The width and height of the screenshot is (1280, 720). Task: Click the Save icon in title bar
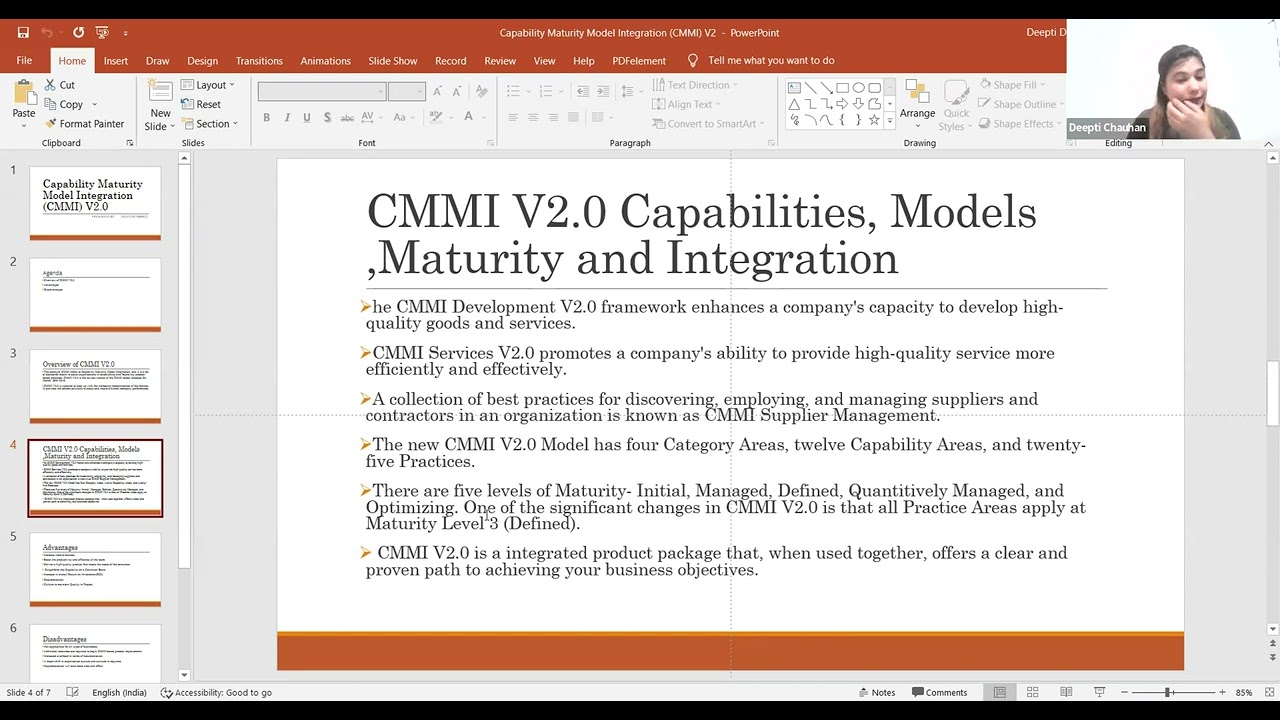[23, 32]
